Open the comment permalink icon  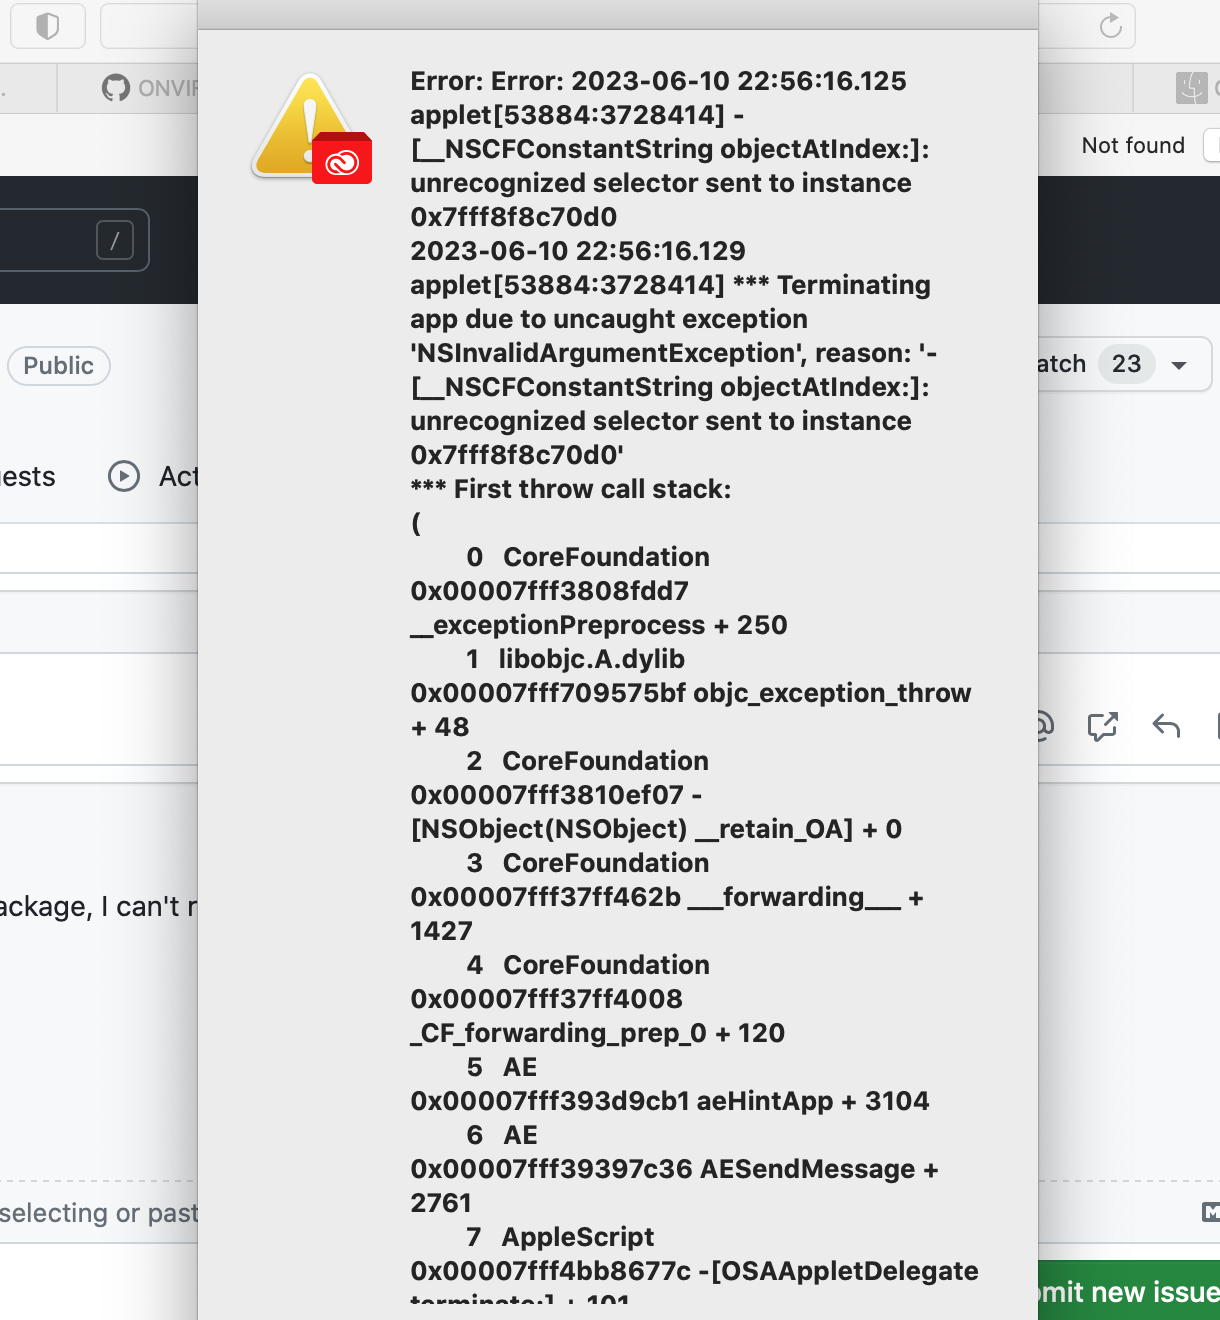point(1103,727)
